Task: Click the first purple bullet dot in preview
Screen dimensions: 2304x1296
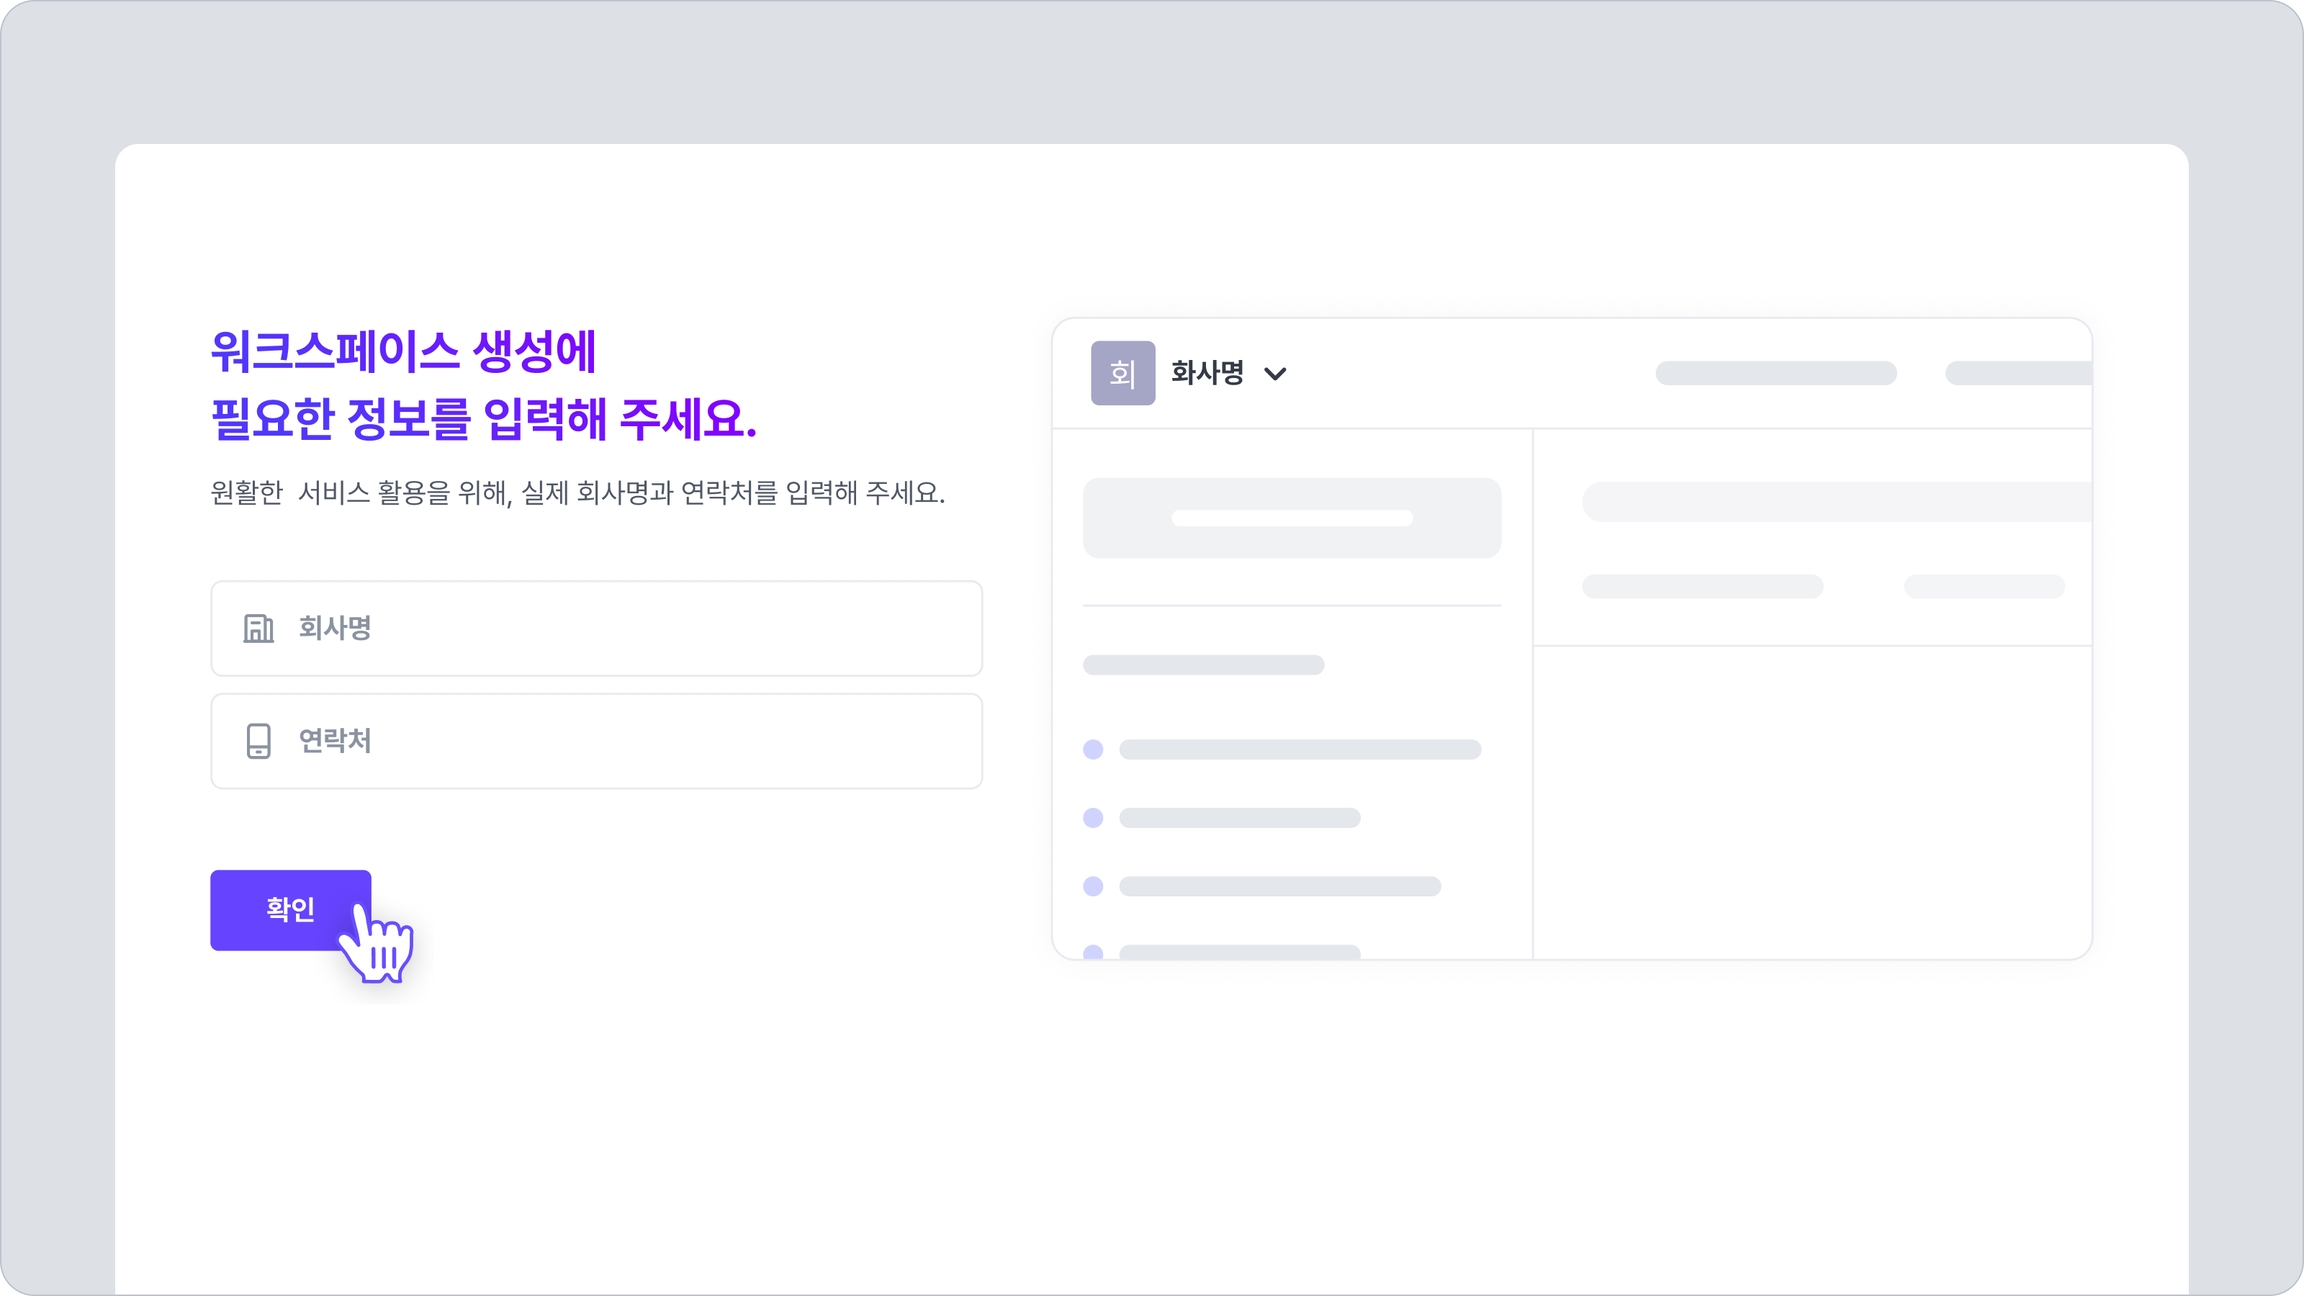Action: 1093,750
